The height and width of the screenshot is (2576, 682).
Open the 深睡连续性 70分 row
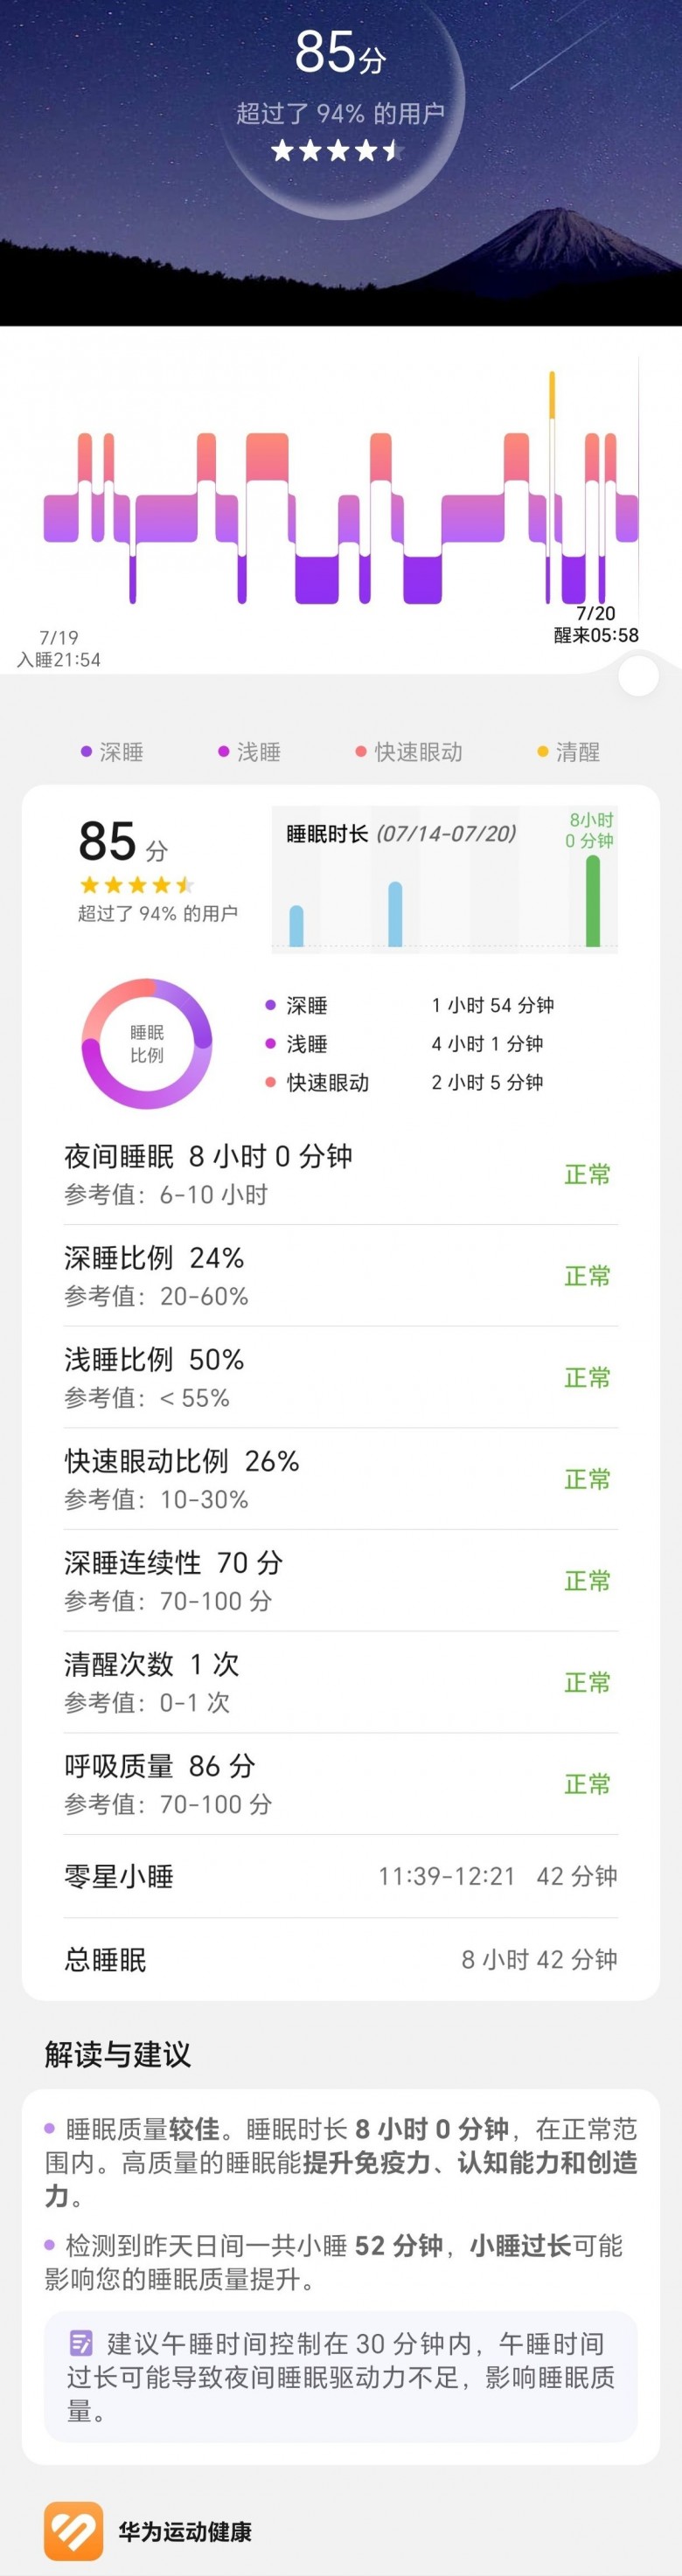[340, 1580]
